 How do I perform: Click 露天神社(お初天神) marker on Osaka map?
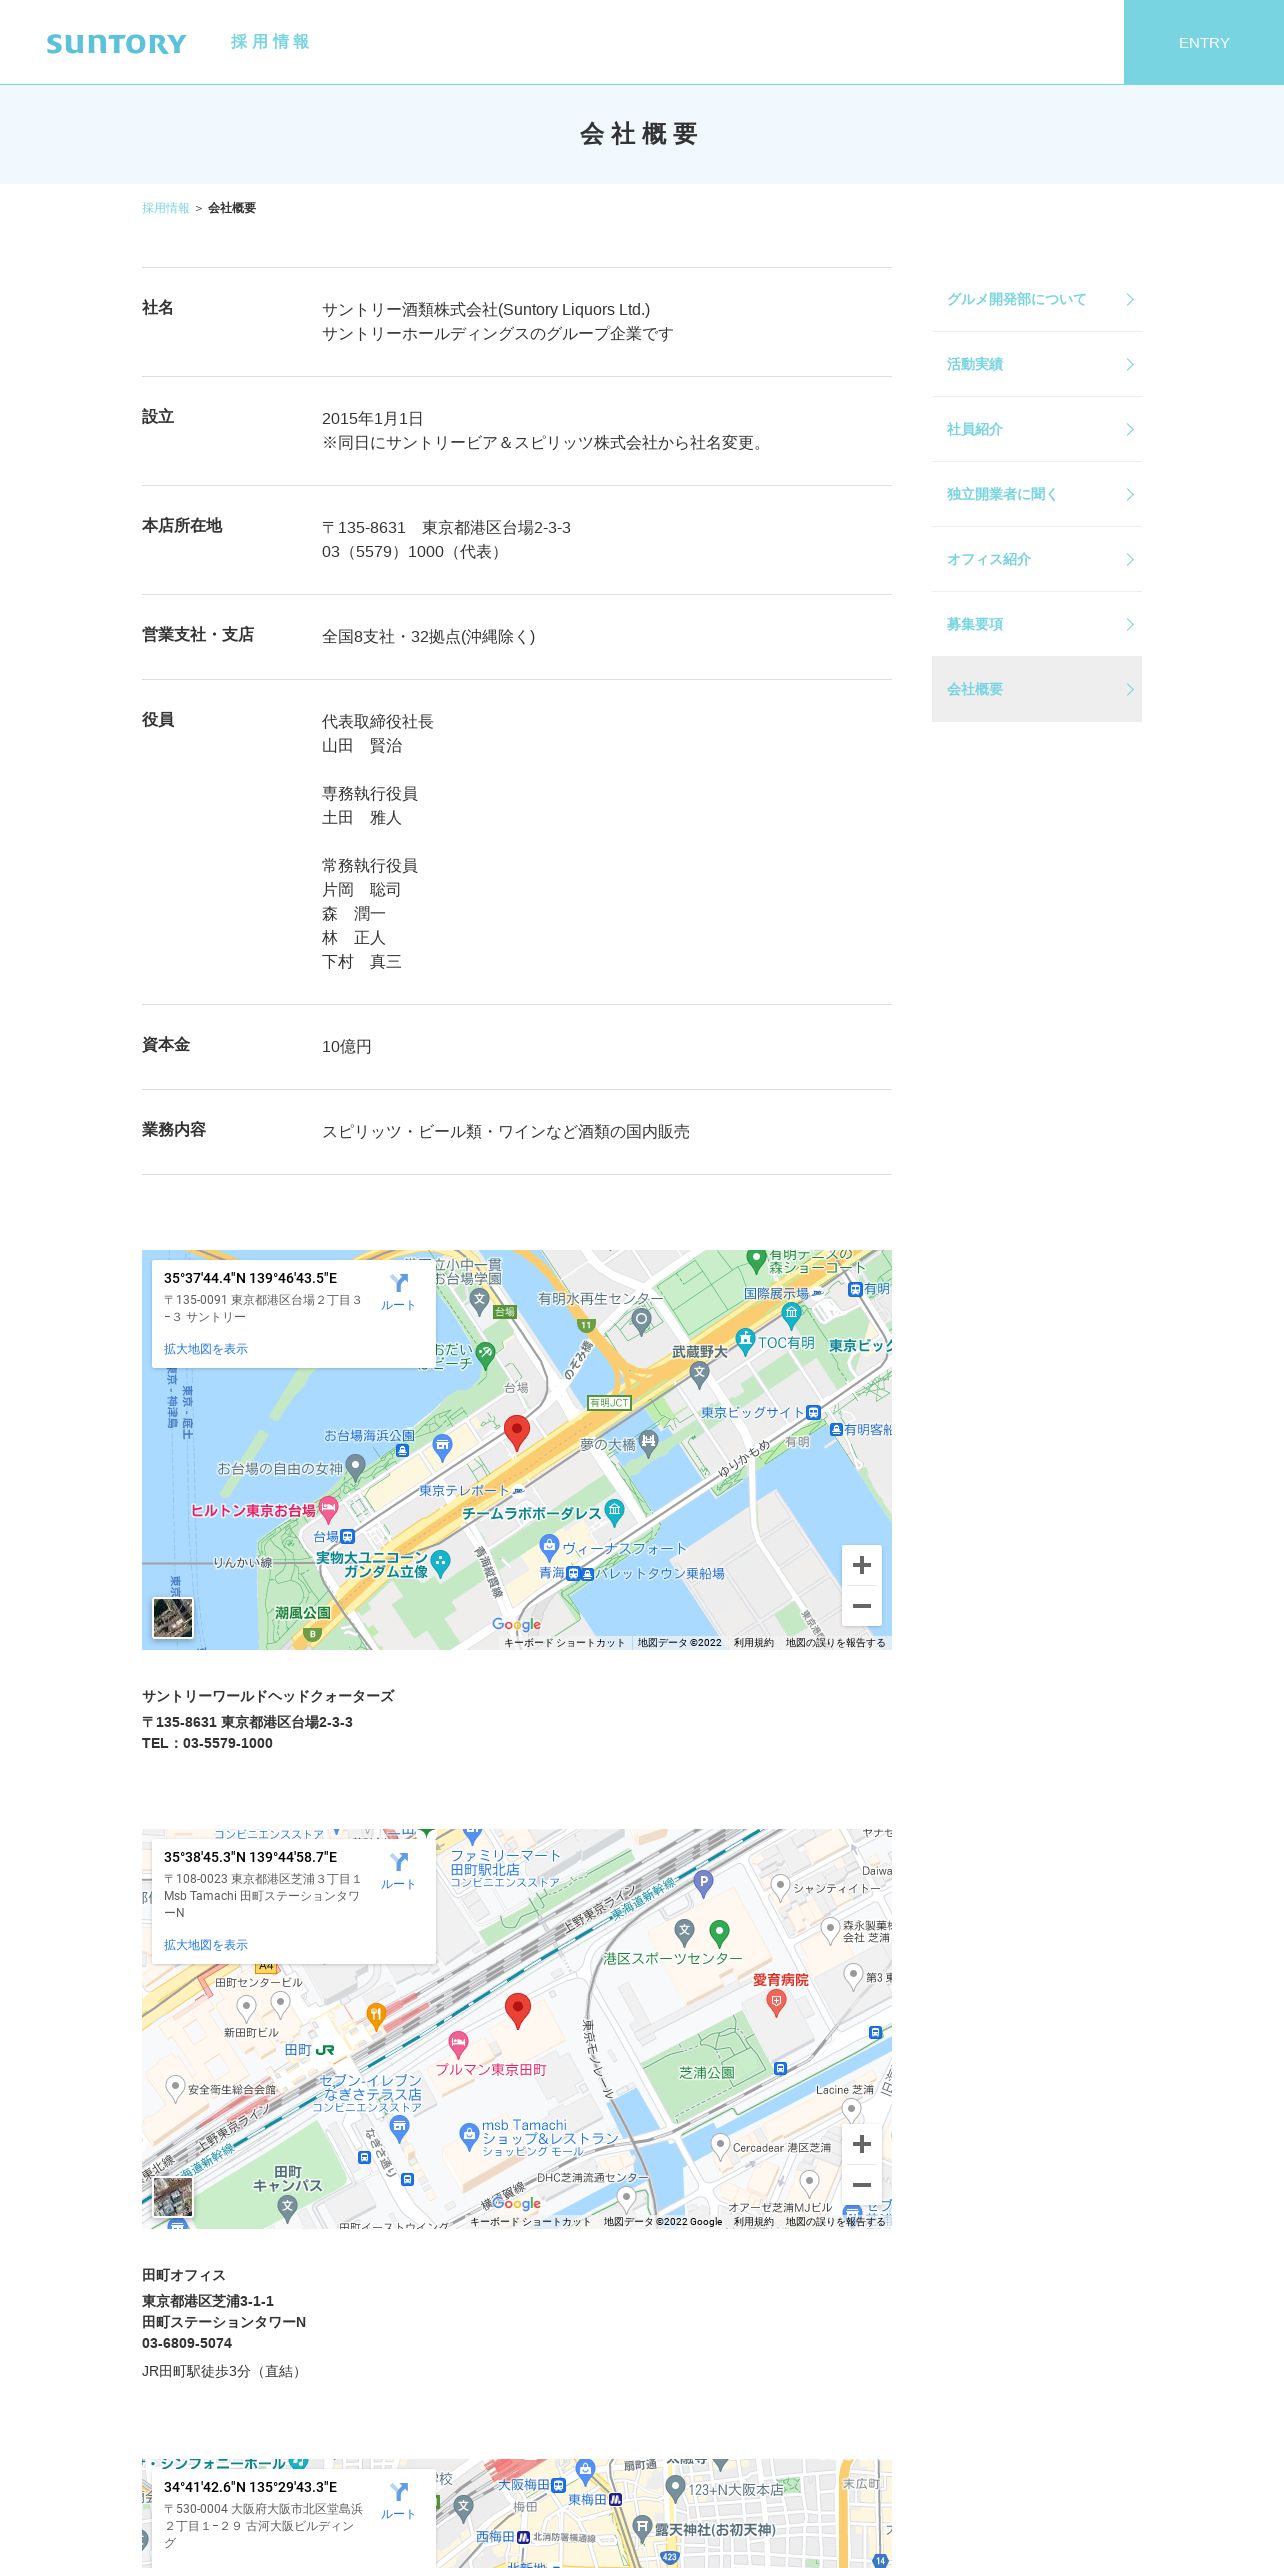pos(643,2529)
